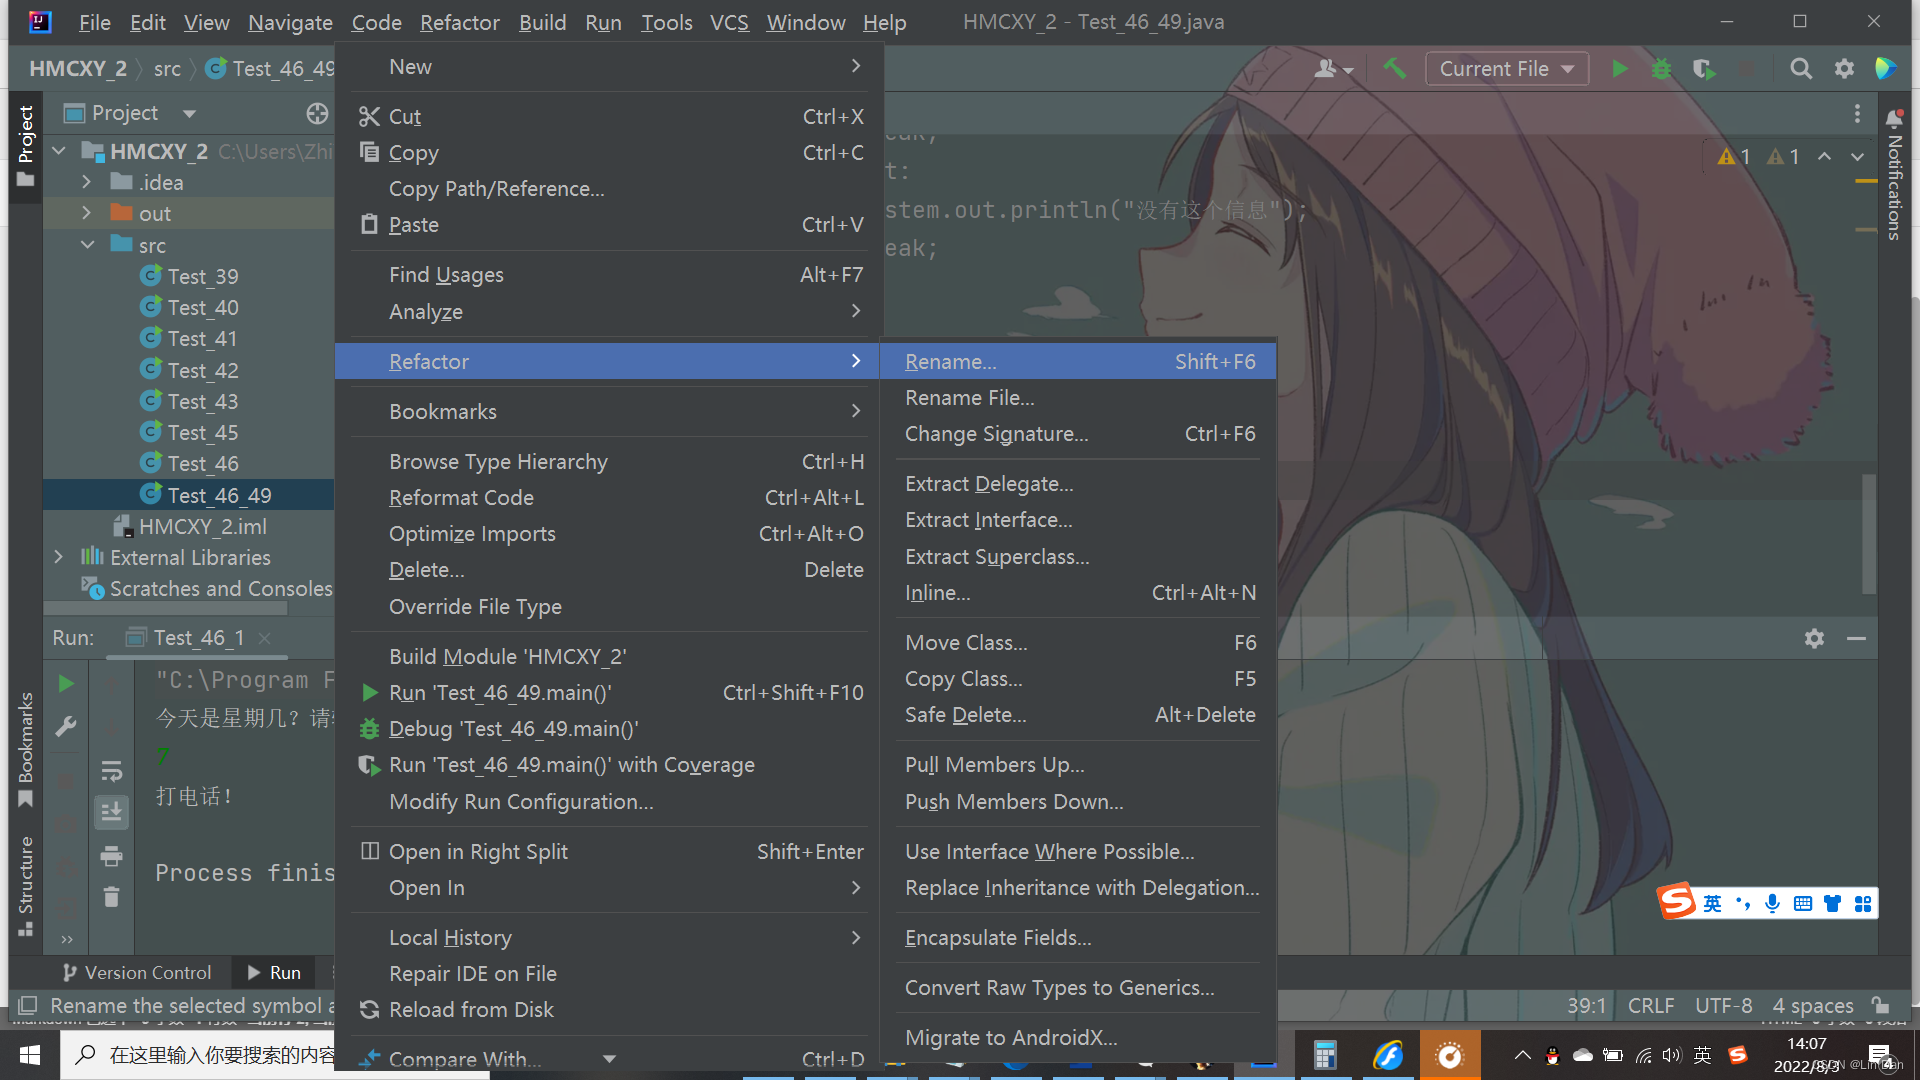This screenshot has width=1920, height=1080.
Task: Open the Code menu in menu bar
Action: tap(376, 22)
